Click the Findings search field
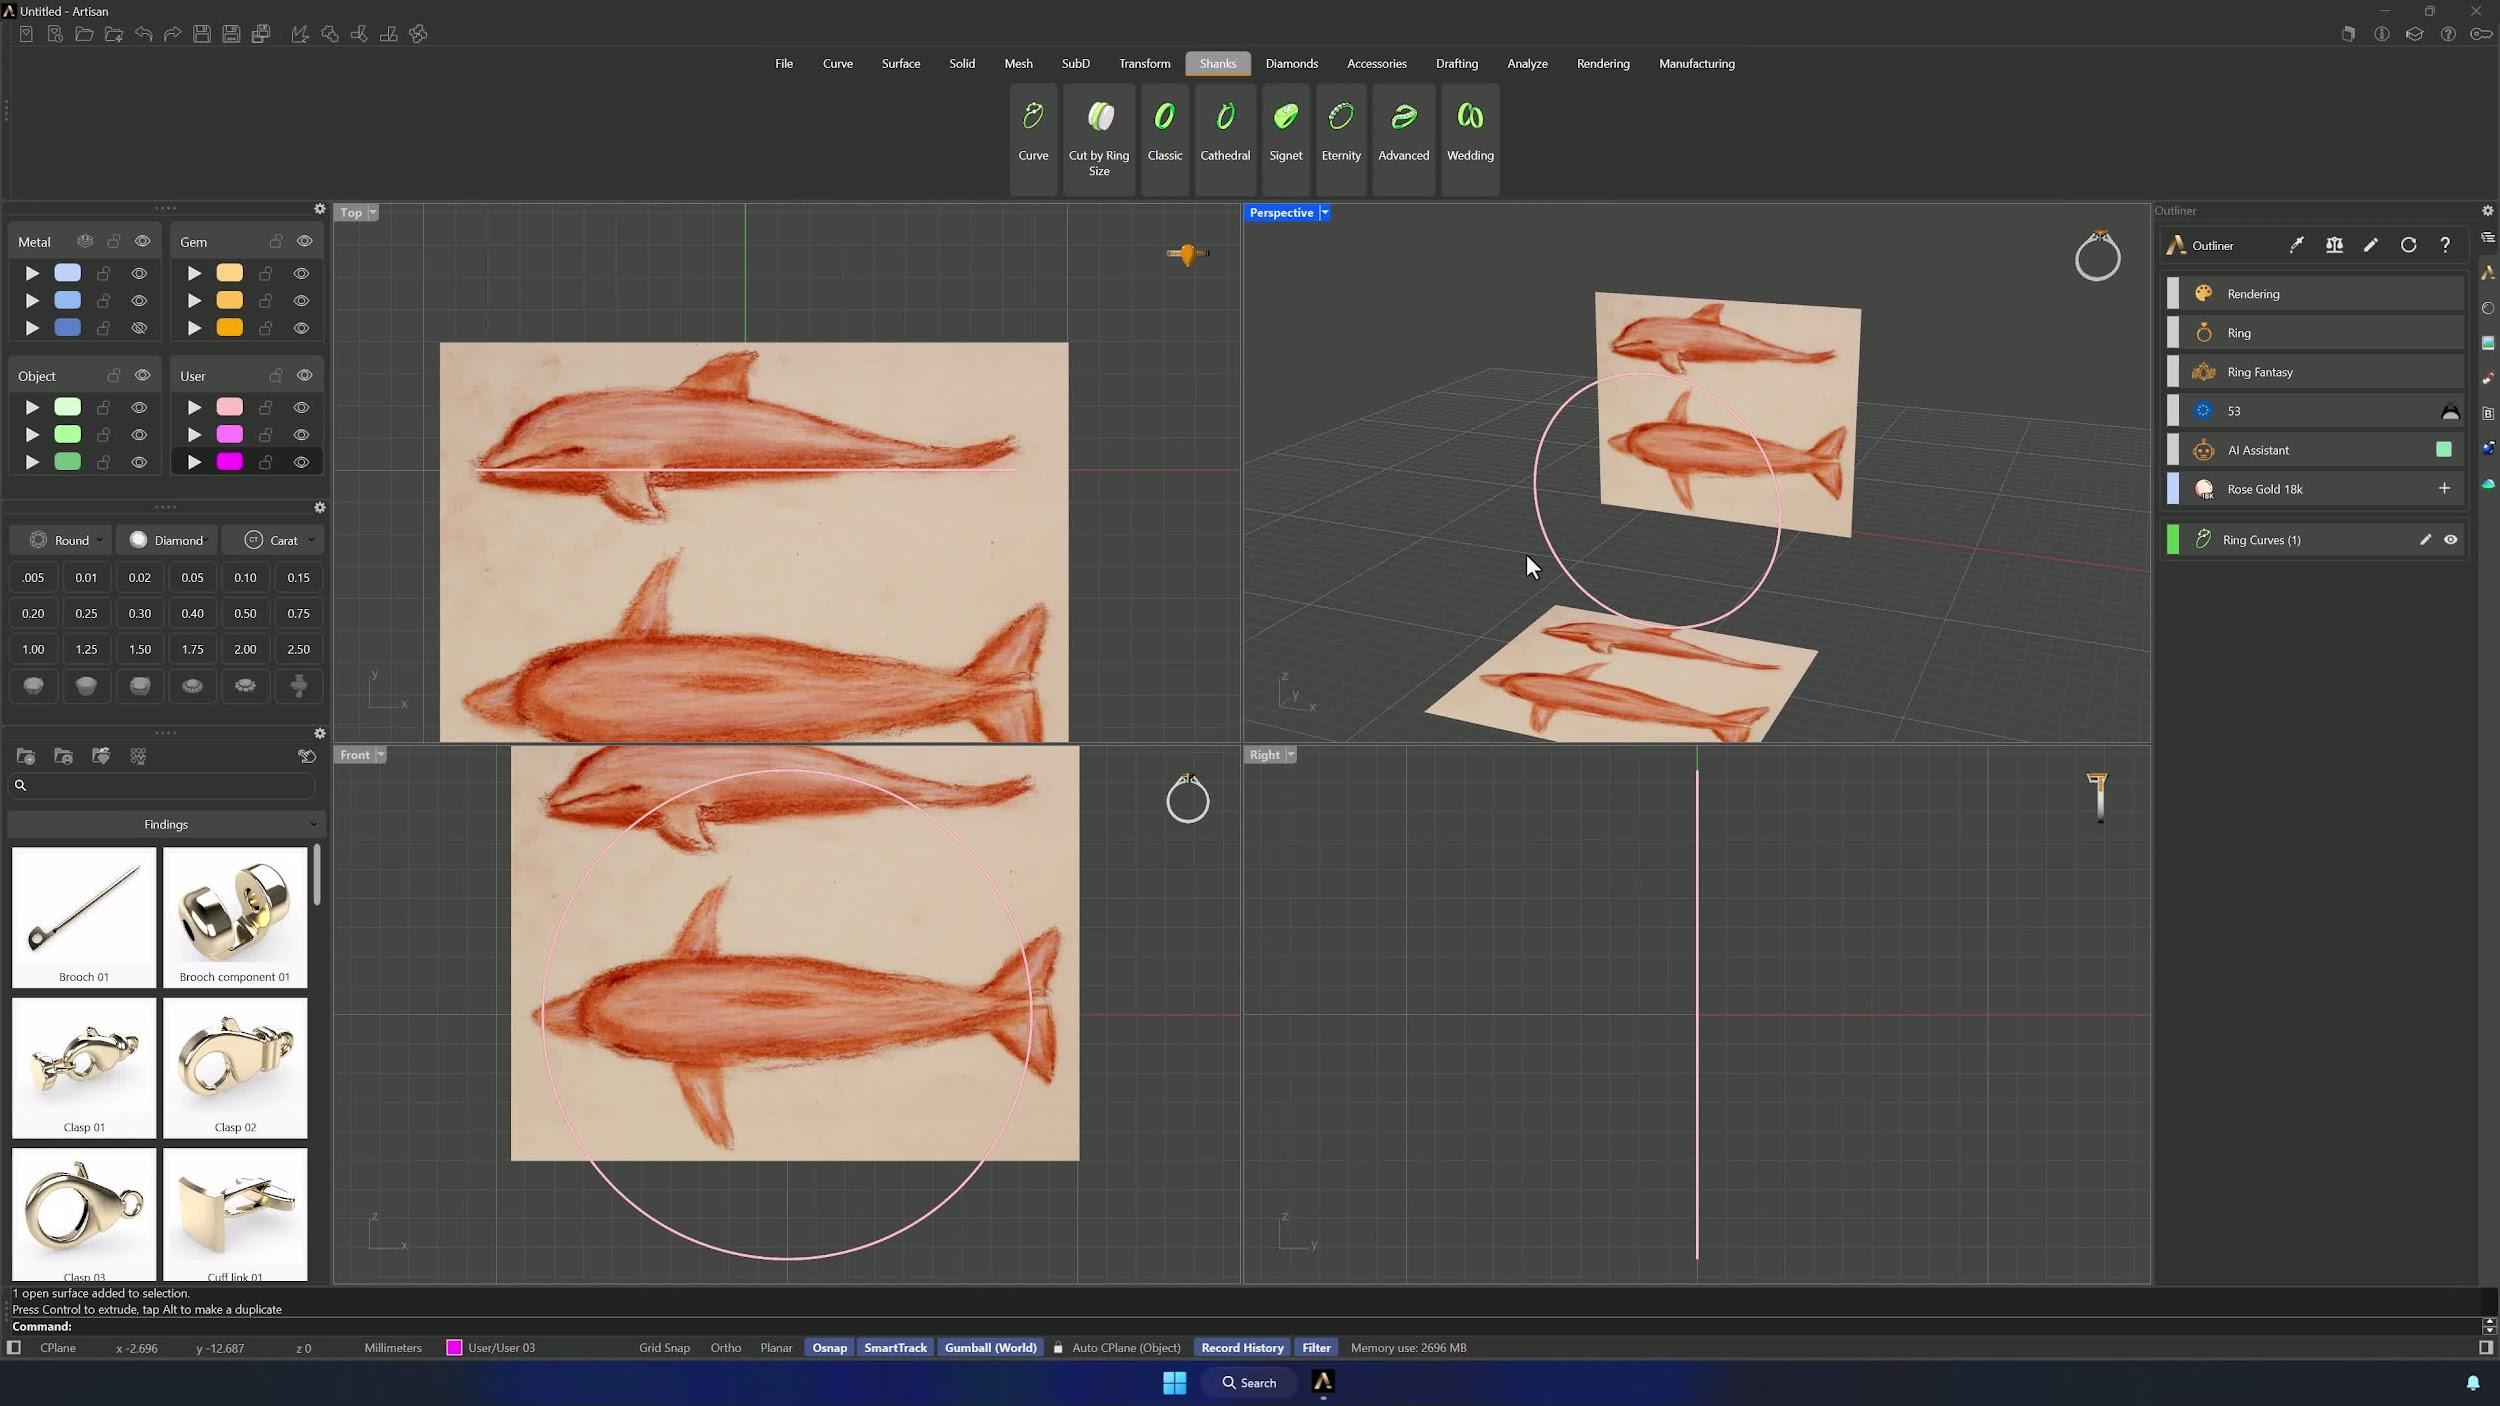This screenshot has width=2500, height=1406. point(162,786)
